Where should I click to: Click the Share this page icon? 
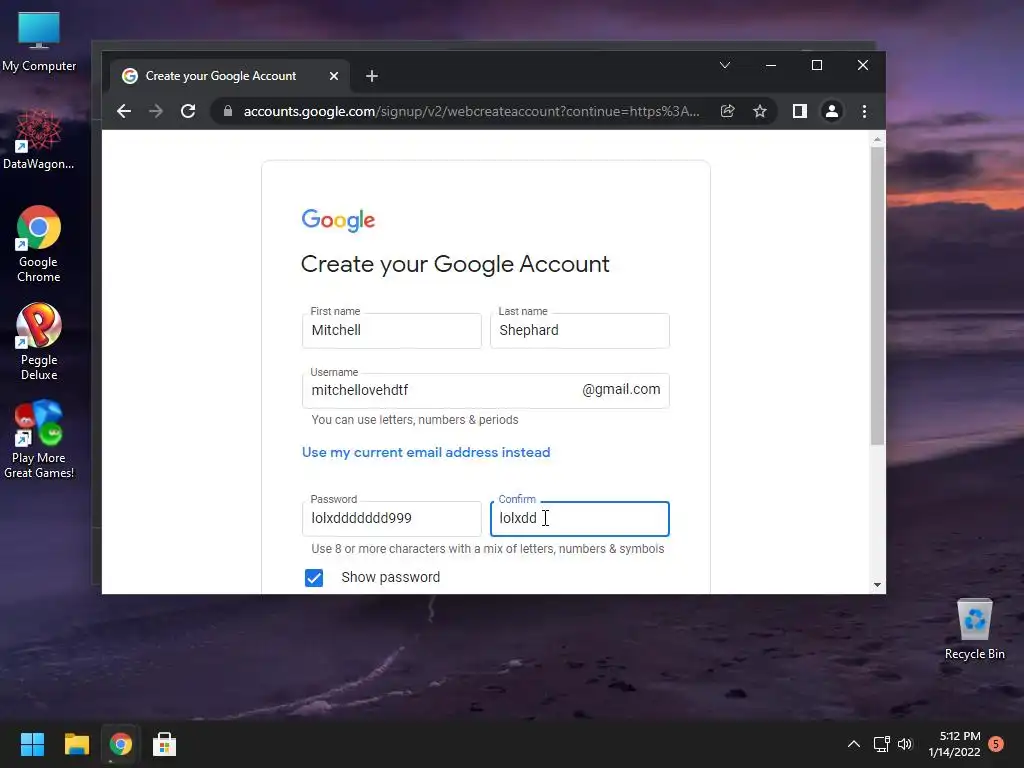click(728, 111)
